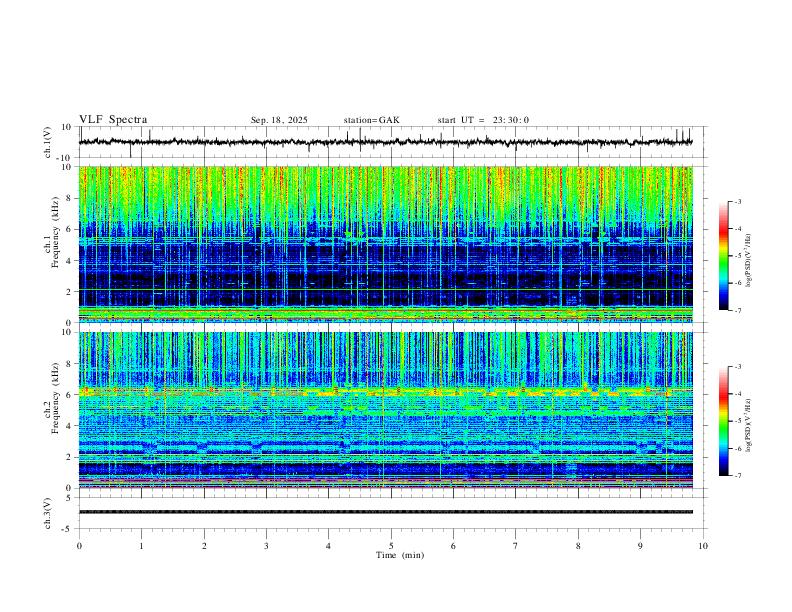The height and width of the screenshot is (612, 792).
Task: Click the ch.1 "Frequency (kHz)" axis label
Action: (x=55, y=232)
